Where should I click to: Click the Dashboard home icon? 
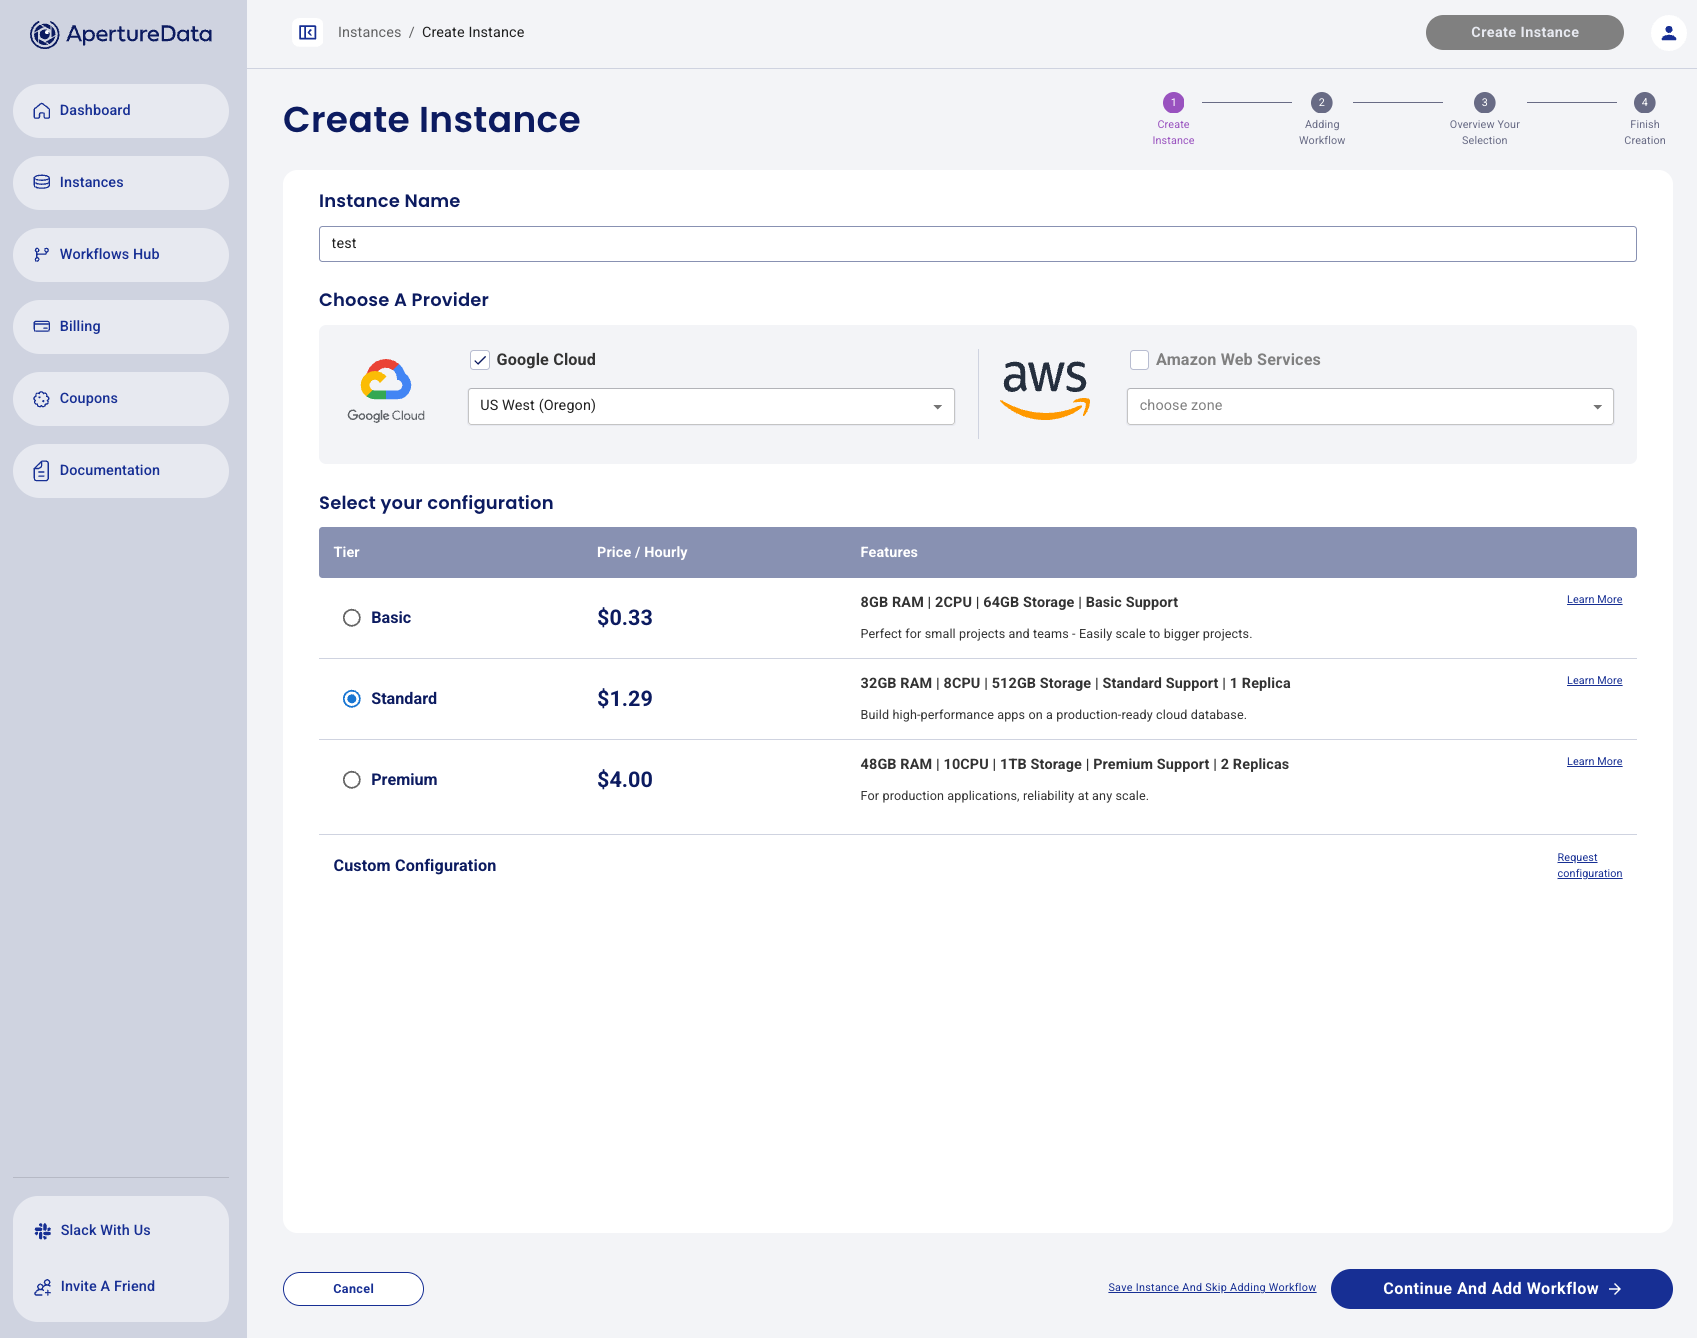point(42,111)
